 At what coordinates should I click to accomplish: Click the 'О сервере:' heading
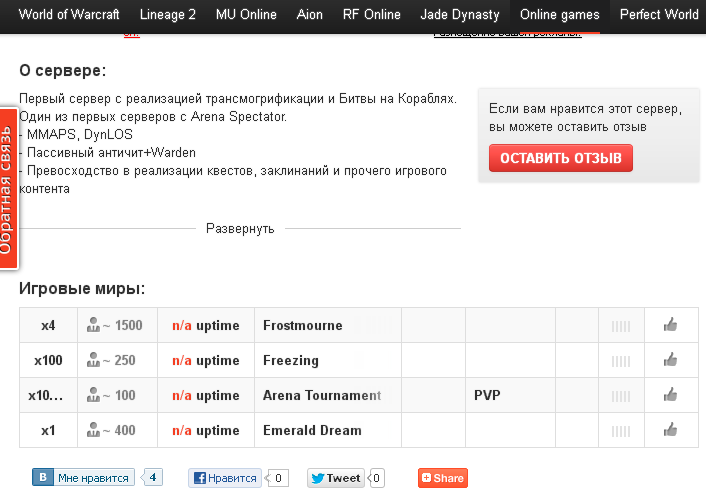point(63,70)
